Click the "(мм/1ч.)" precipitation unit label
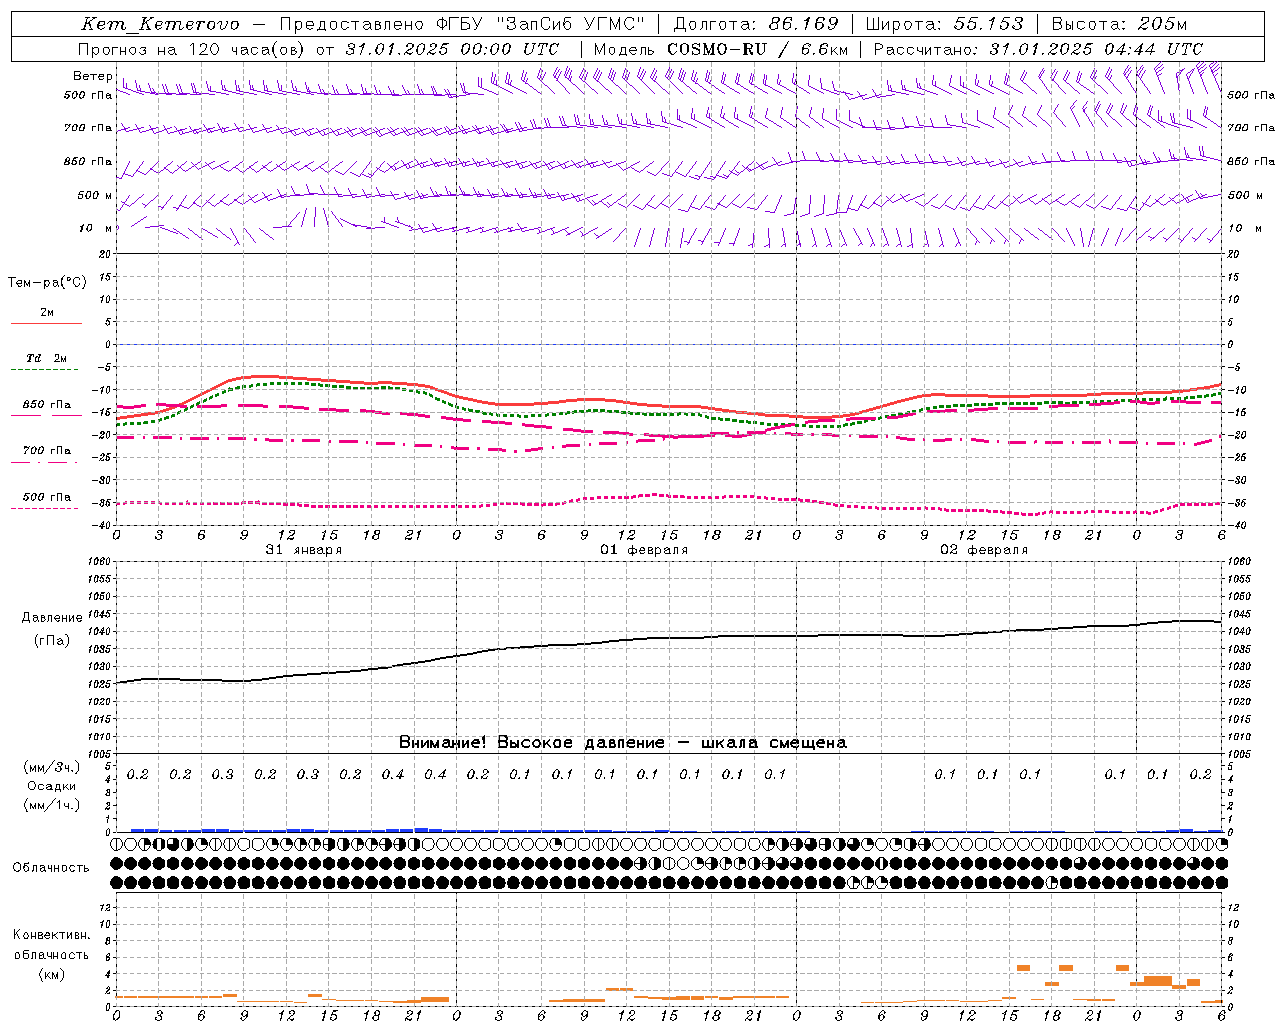This screenshot has height=1024, width=1280. pyautogui.click(x=52, y=805)
